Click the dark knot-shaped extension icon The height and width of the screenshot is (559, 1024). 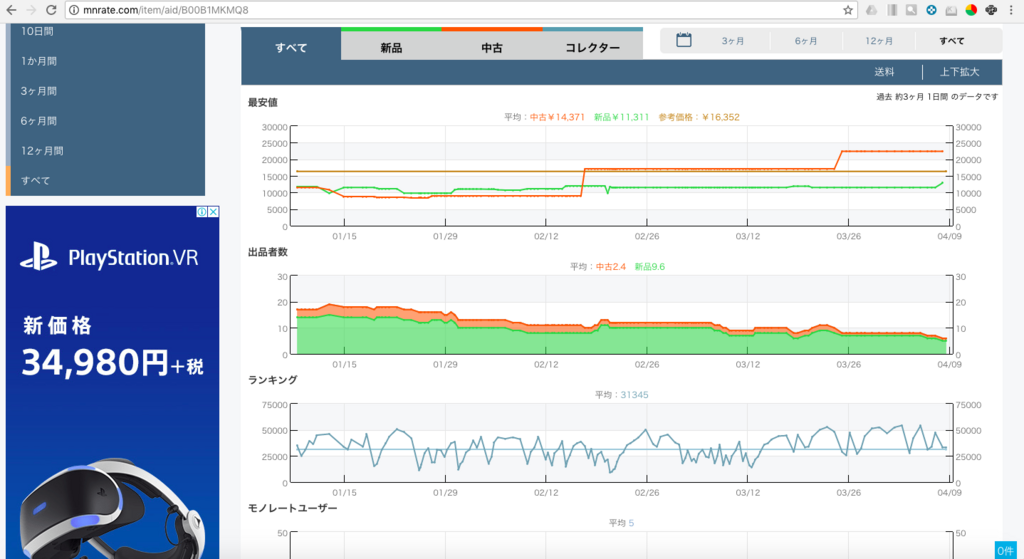coord(991,10)
